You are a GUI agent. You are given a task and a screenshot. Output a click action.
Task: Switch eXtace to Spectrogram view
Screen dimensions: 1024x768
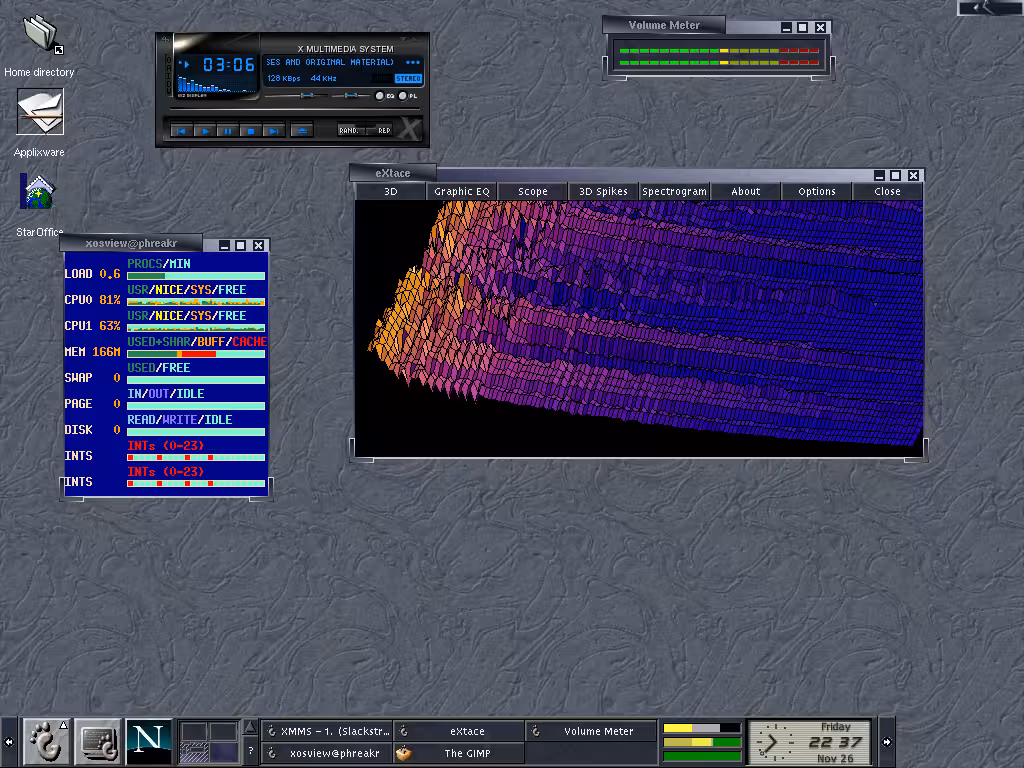674,191
